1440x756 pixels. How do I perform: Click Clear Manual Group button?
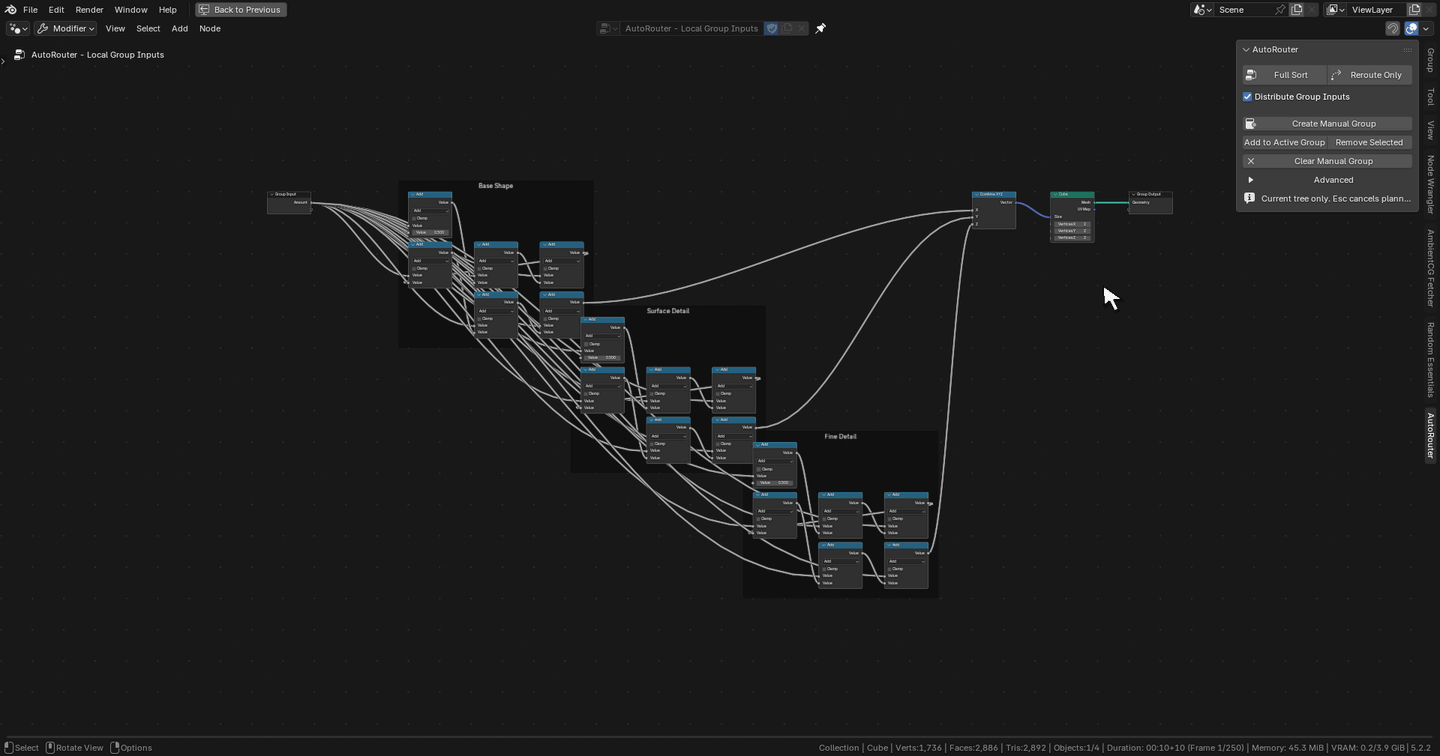point(1327,161)
